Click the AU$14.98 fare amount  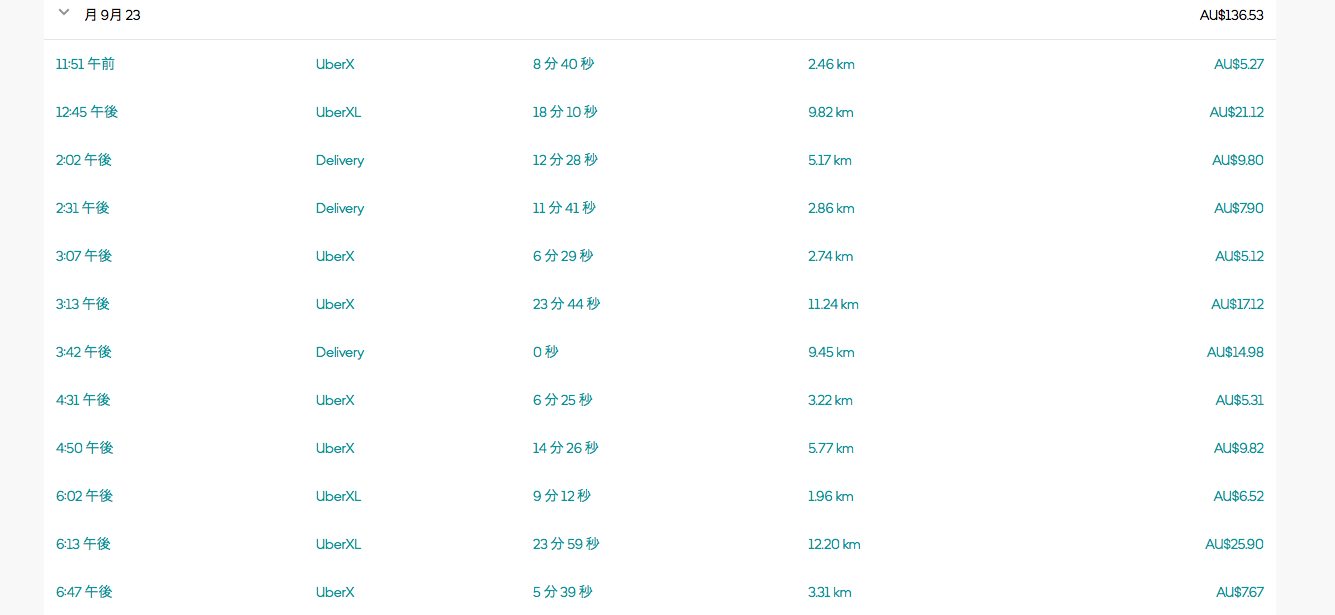pyautogui.click(x=1235, y=352)
